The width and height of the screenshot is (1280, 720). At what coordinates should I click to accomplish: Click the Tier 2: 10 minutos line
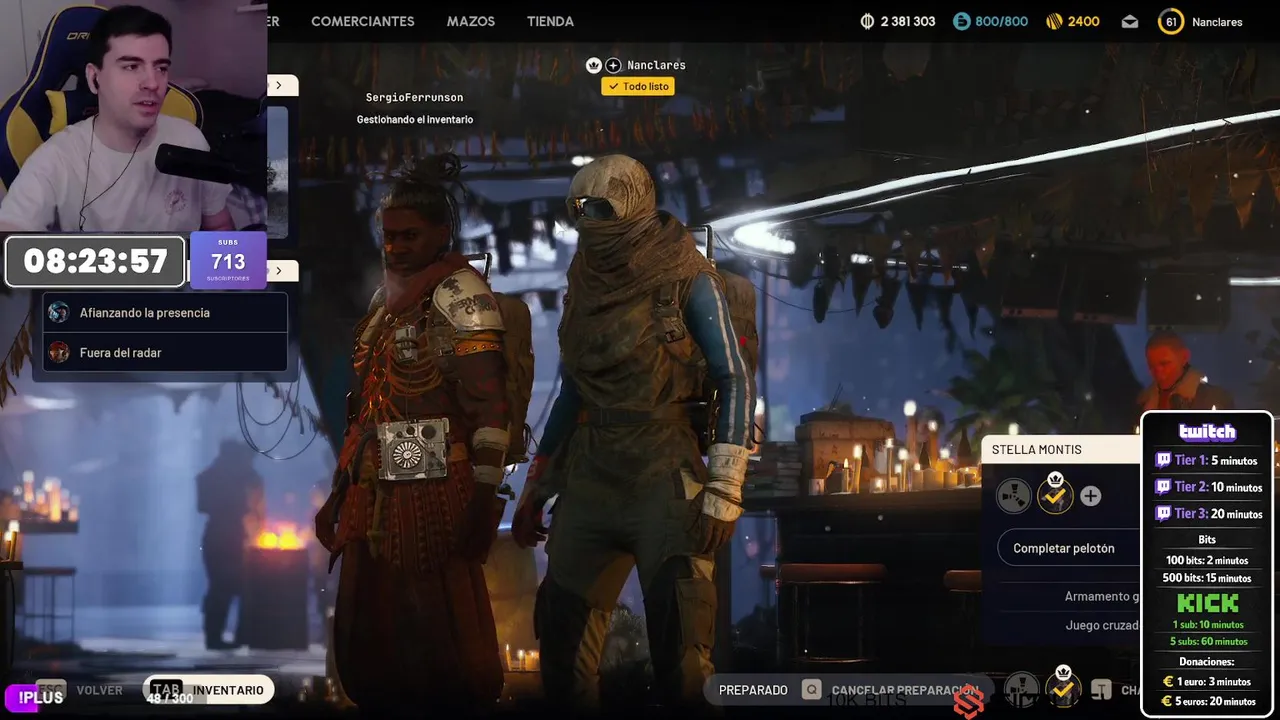[x=1207, y=487]
